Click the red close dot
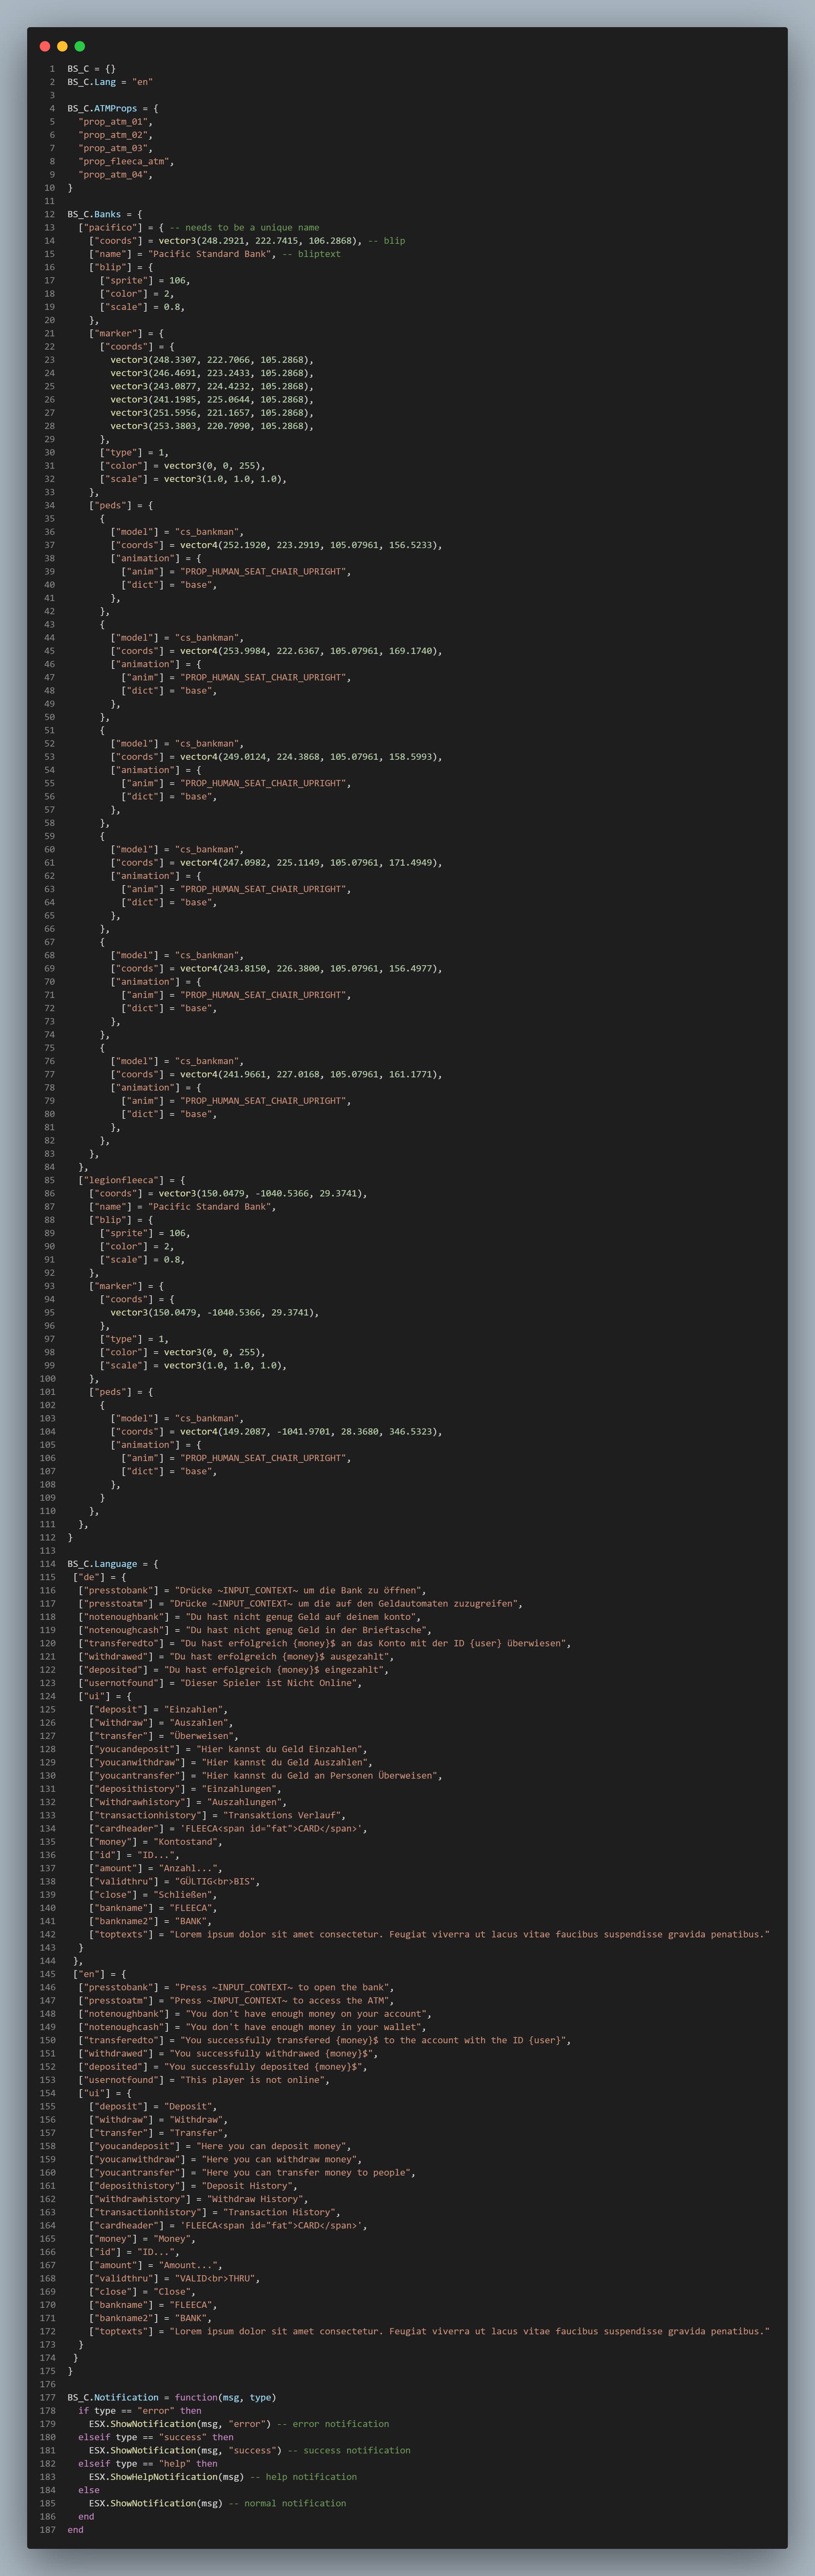Viewport: 815px width, 2576px height. click(45, 46)
